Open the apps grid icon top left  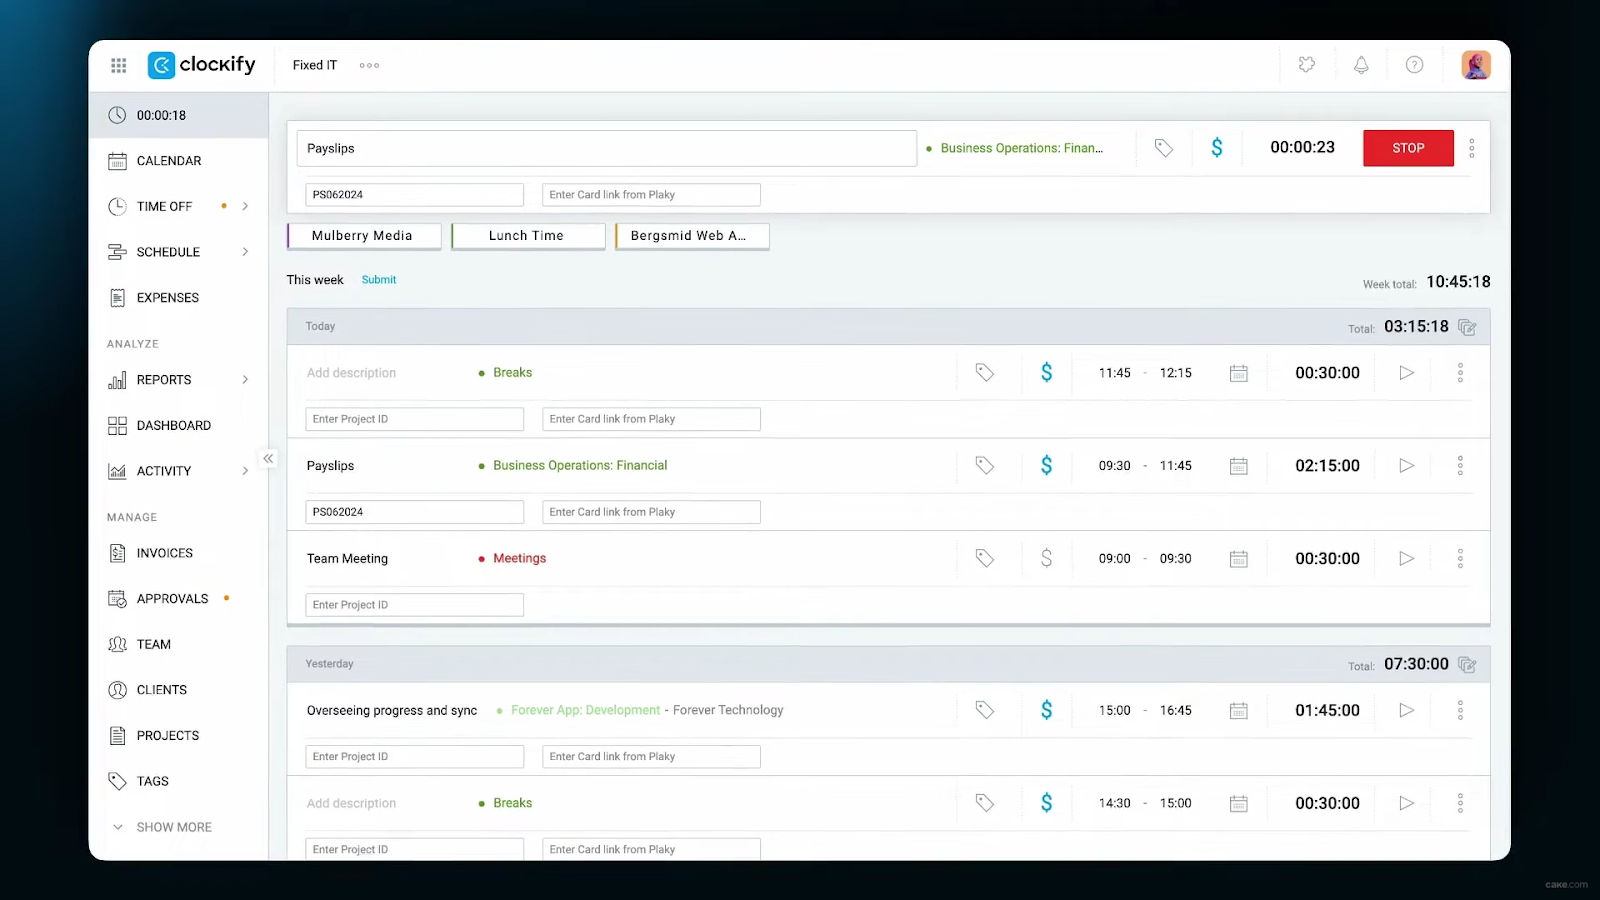(x=118, y=65)
